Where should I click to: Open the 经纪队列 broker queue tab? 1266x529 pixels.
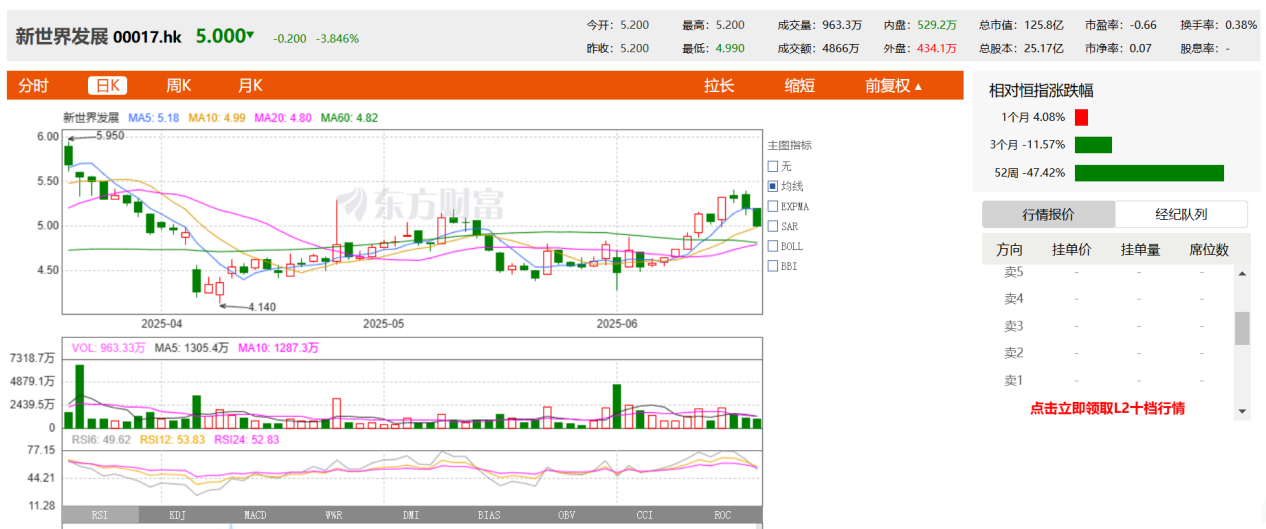tap(1181, 214)
